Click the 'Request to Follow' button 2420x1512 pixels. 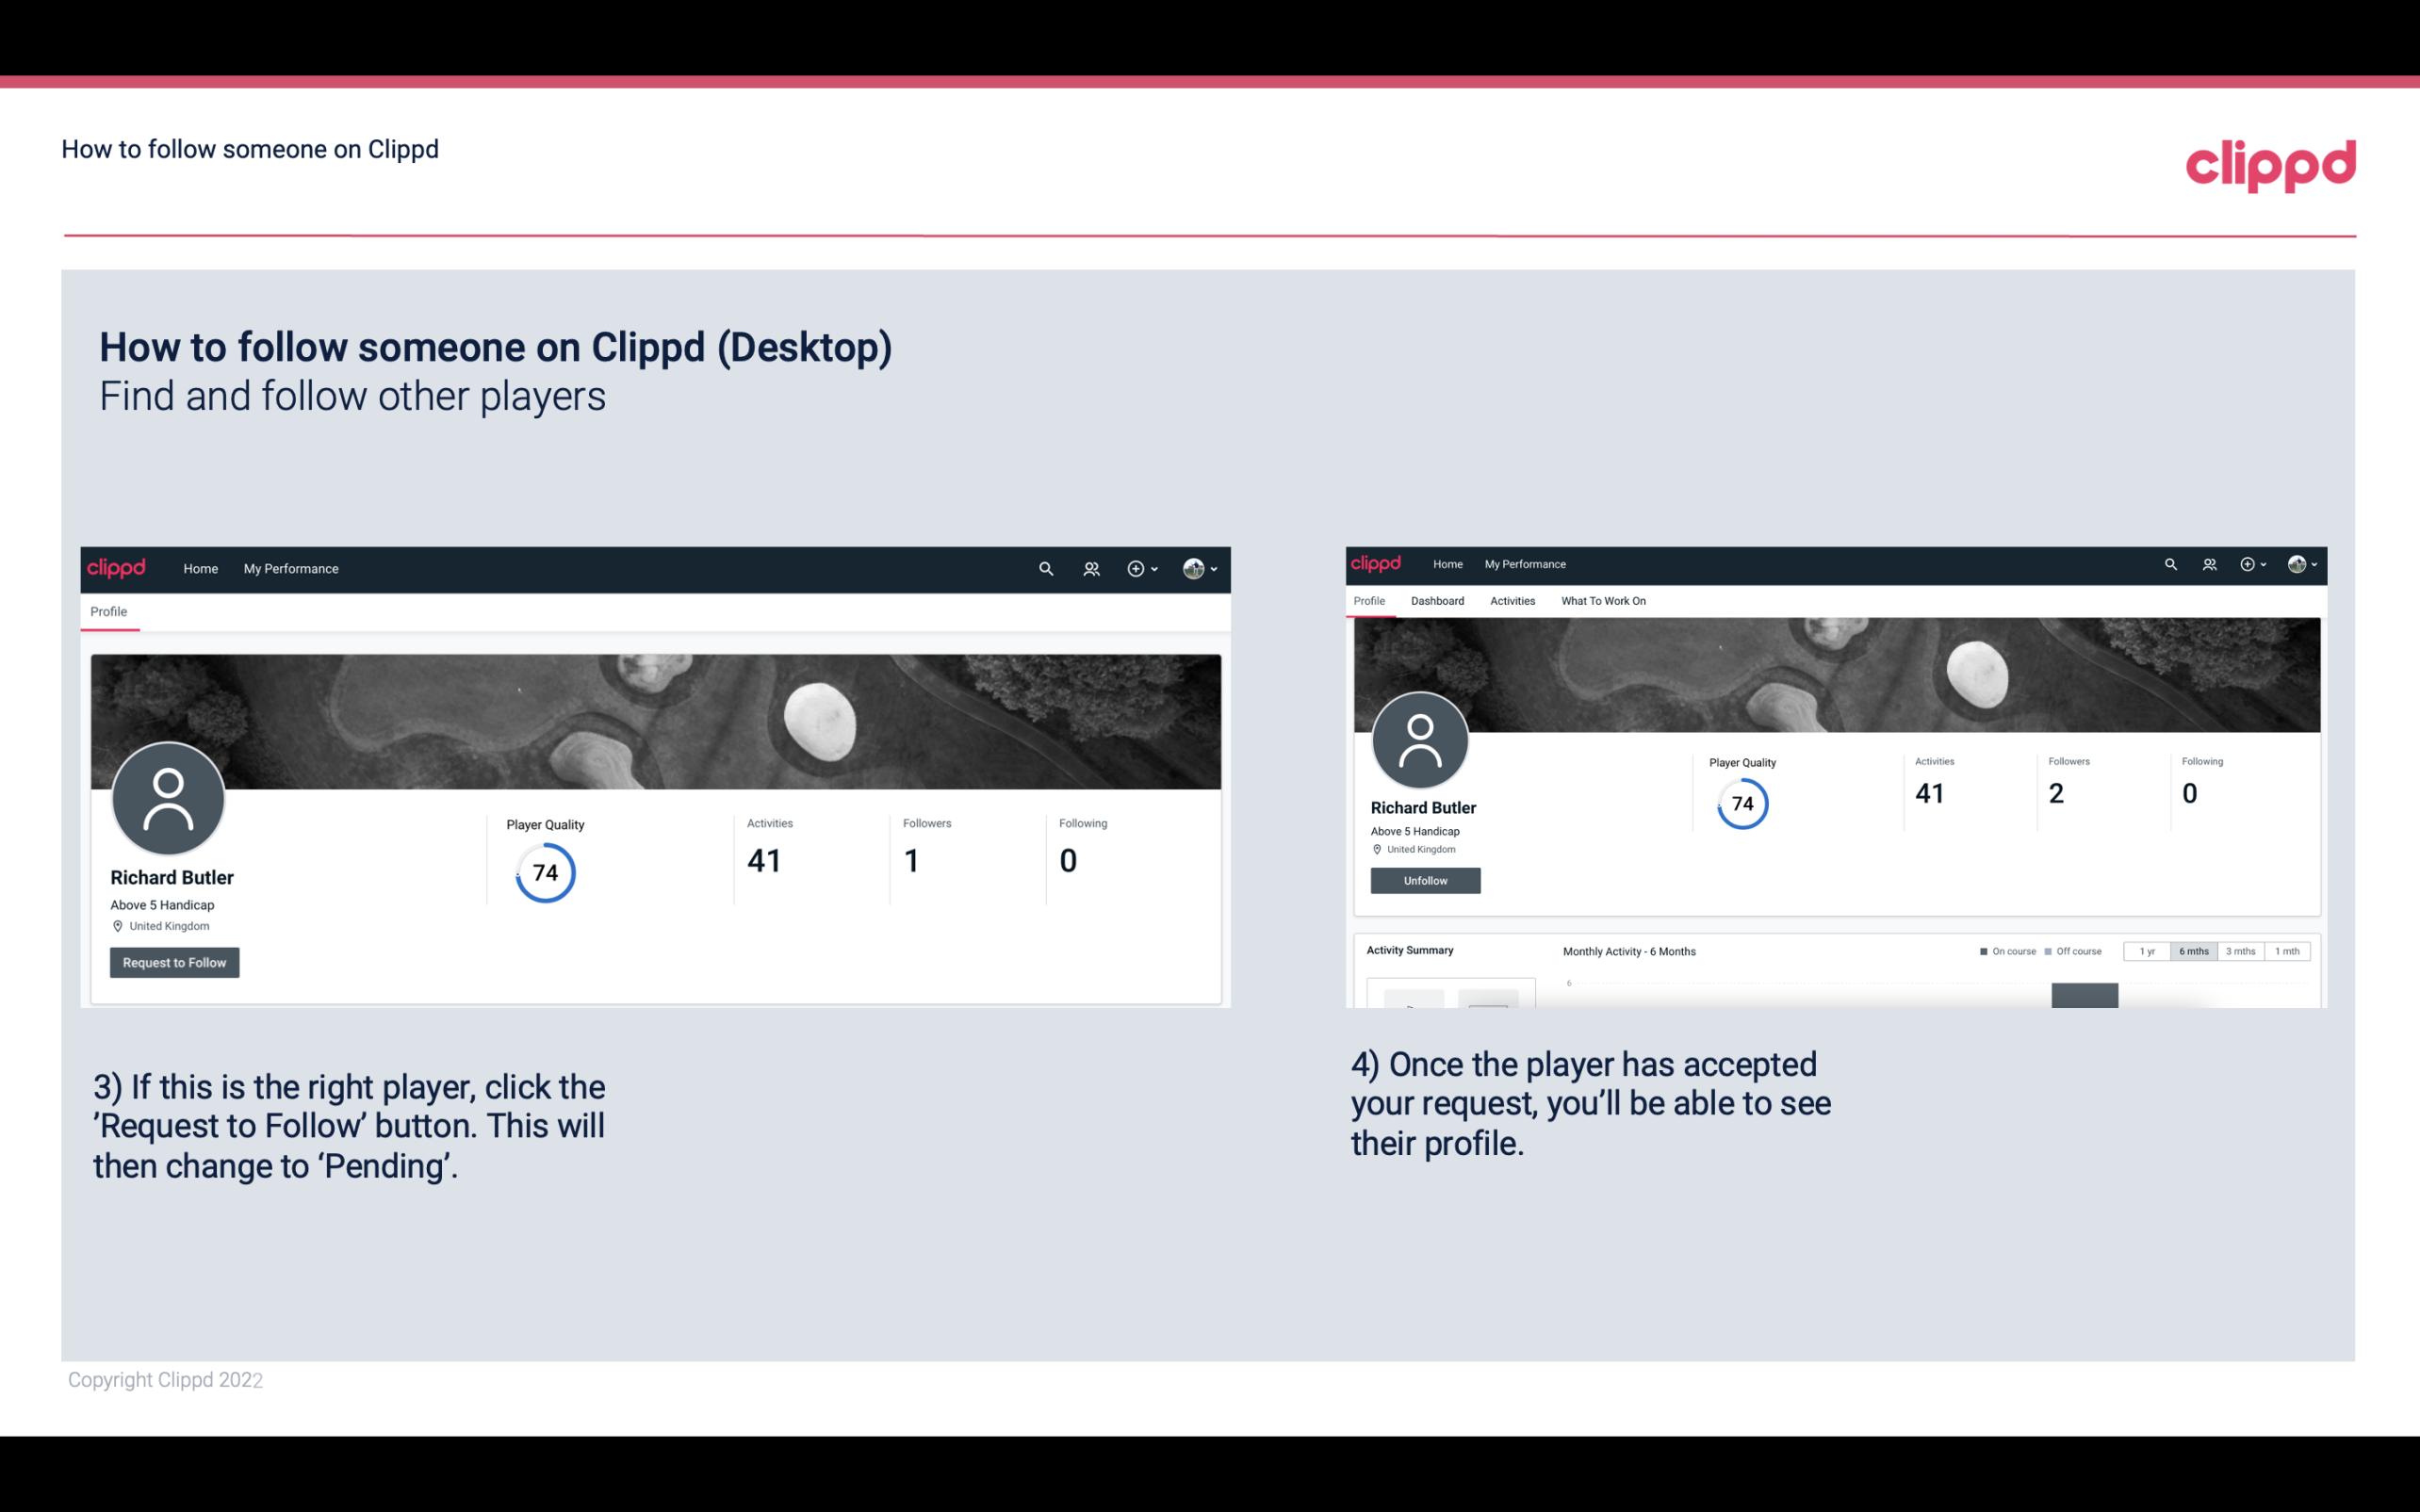point(172,962)
